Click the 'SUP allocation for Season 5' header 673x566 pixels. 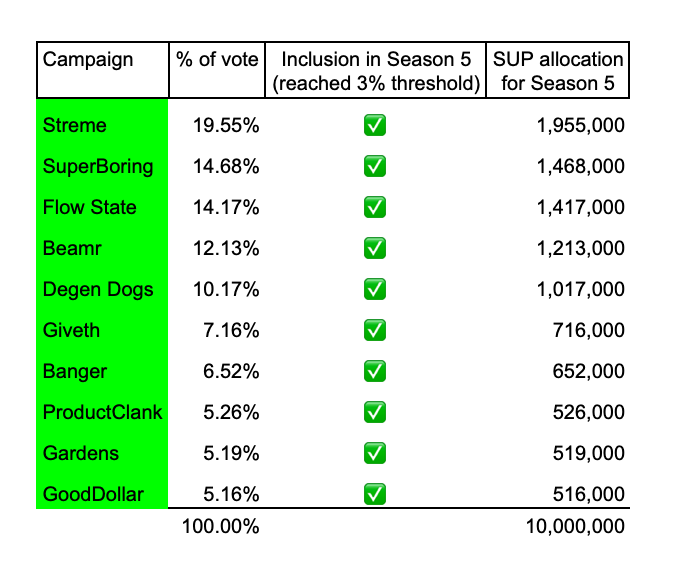click(557, 70)
